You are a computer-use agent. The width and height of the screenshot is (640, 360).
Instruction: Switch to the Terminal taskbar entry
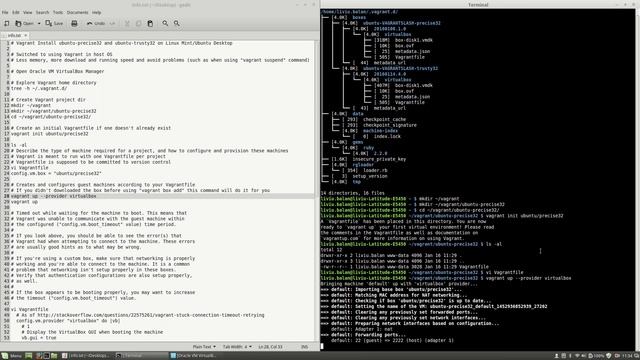point(141,356)
